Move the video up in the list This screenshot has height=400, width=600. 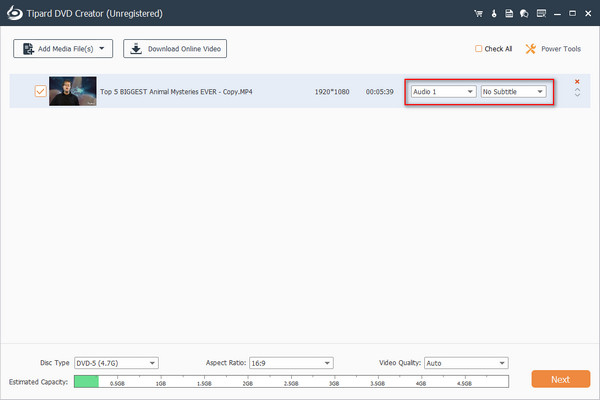577,90
